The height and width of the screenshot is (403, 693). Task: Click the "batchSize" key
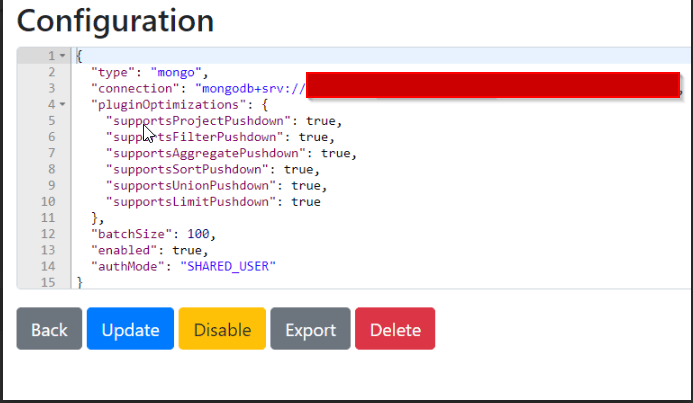tap(131, 234)
